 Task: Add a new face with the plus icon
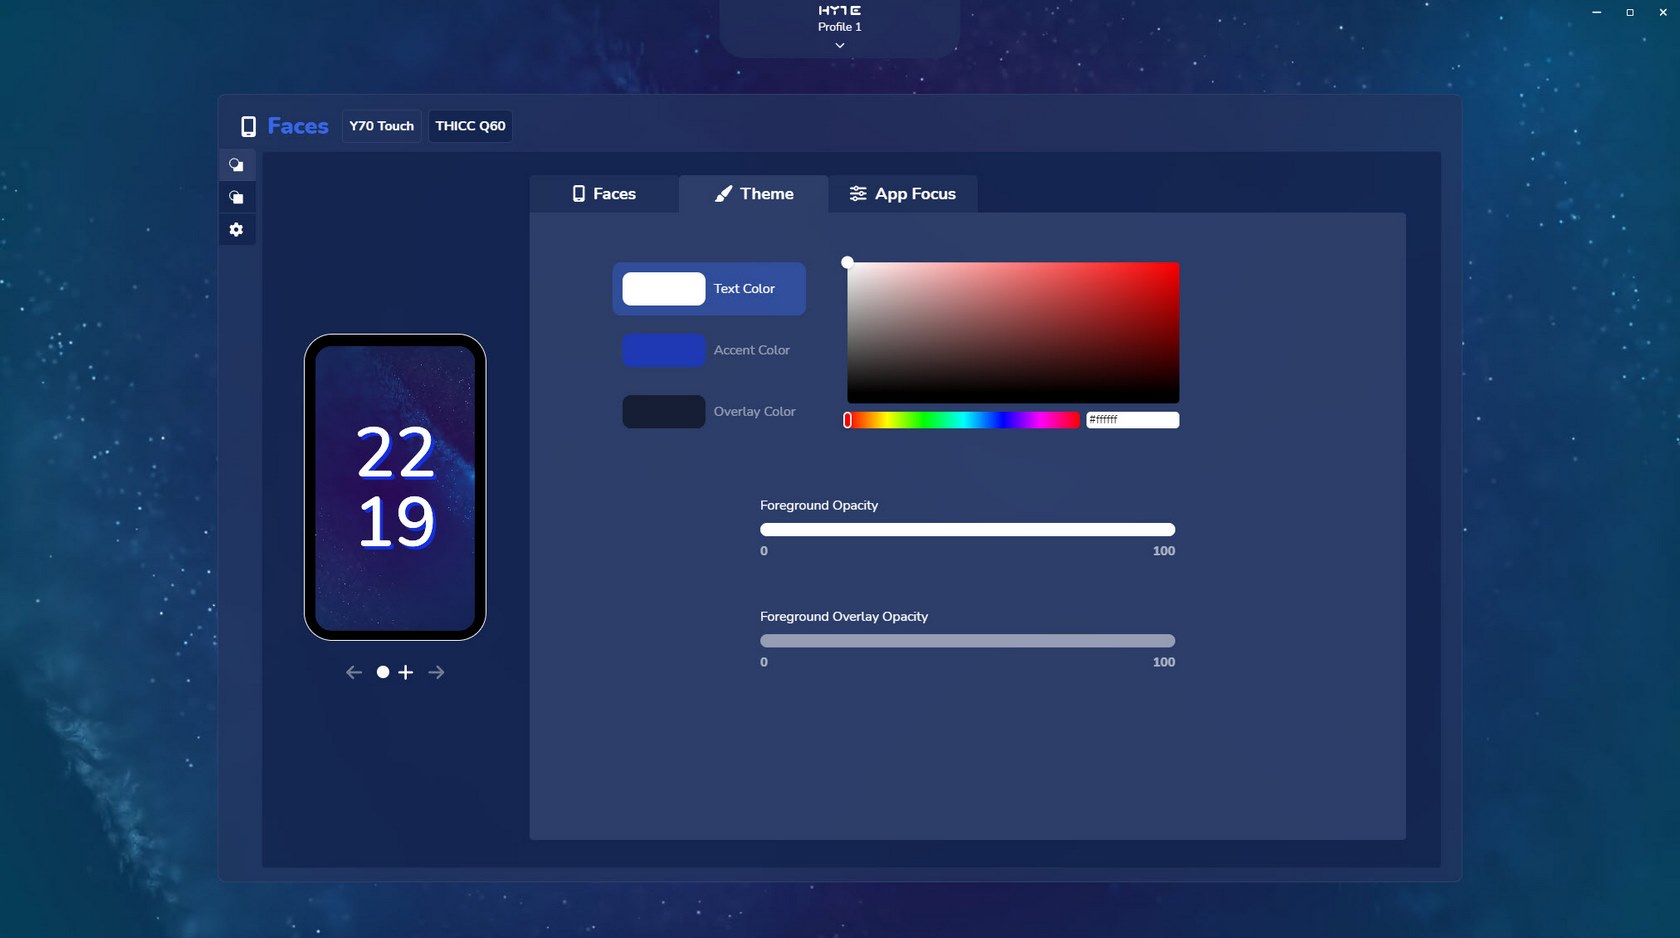[x=405, y=672]
